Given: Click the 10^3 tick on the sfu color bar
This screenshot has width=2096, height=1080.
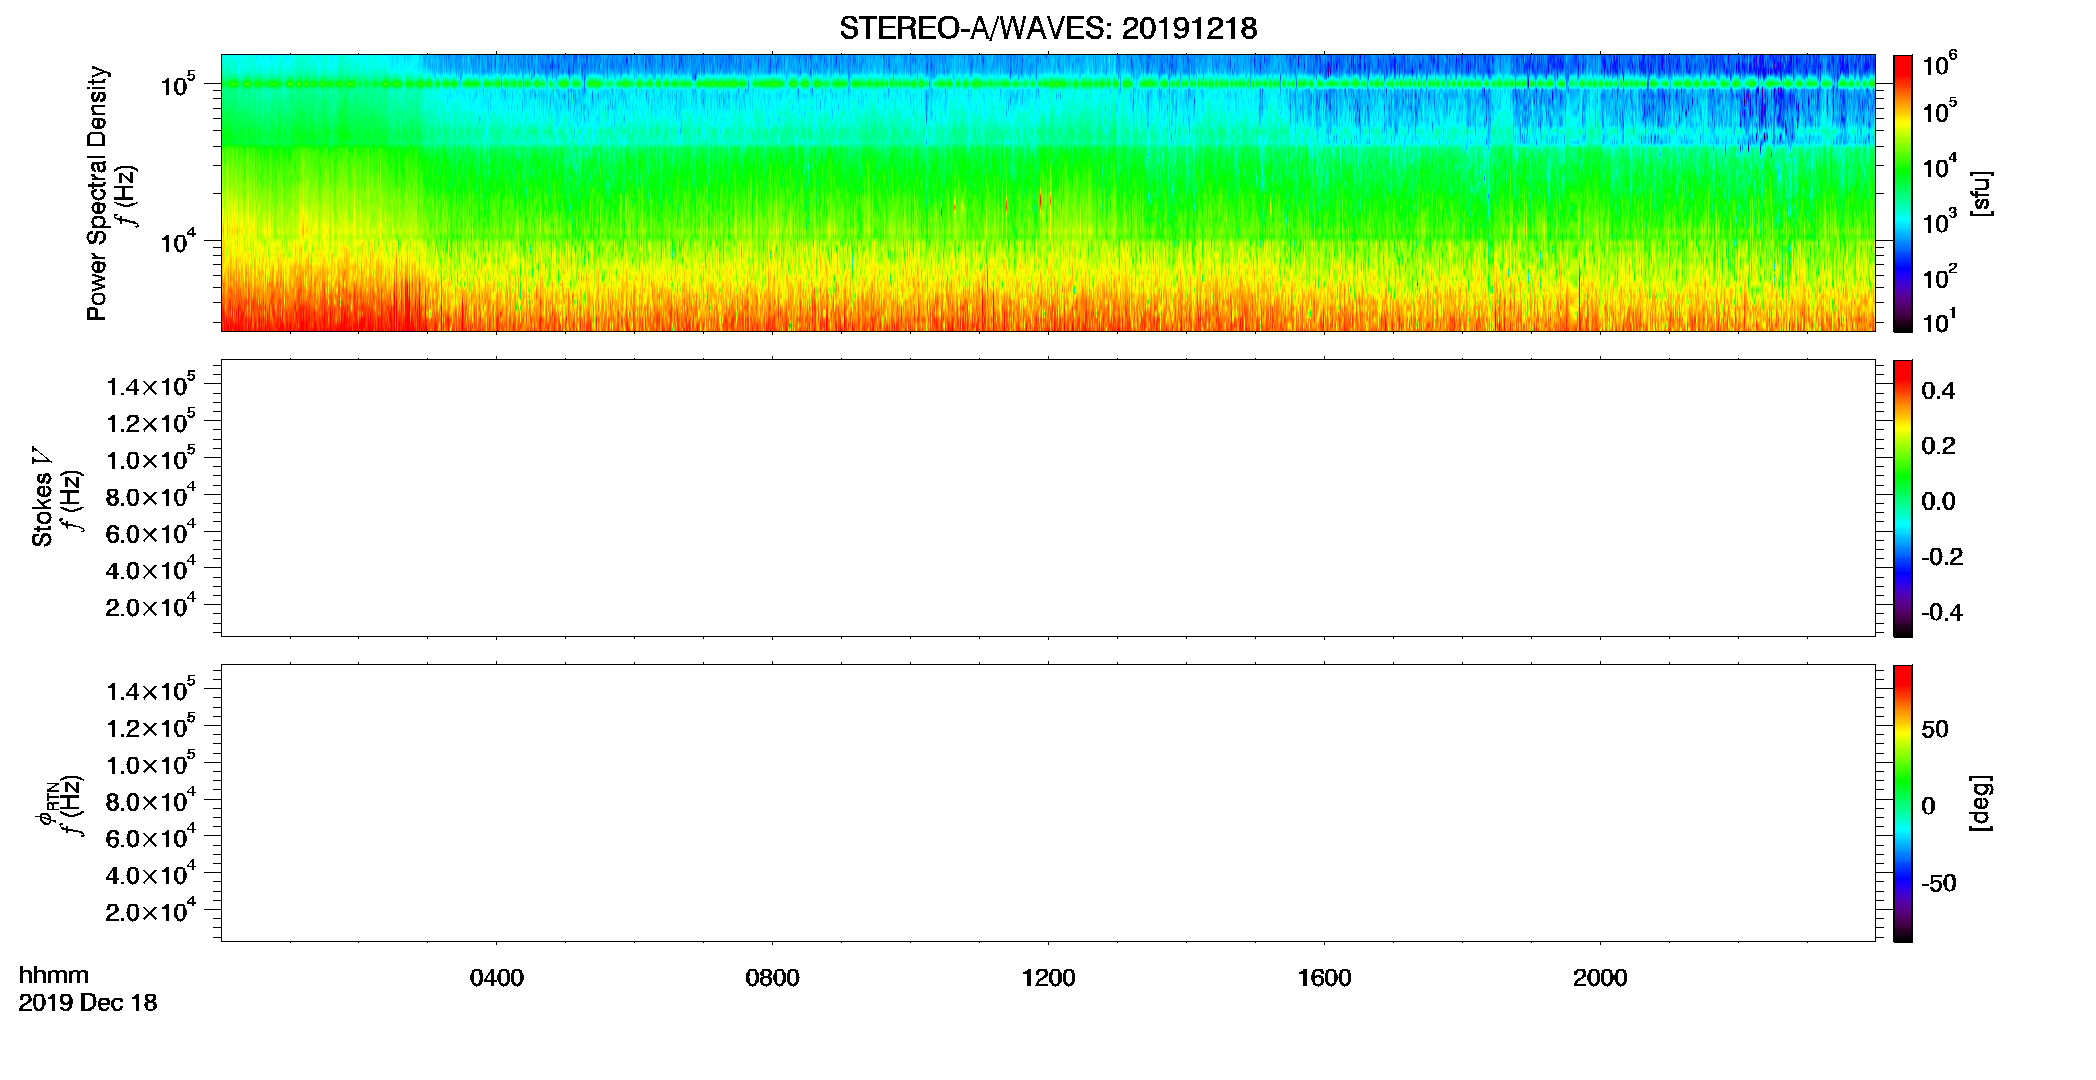Looking at the screenshot, I should 1939,220.
